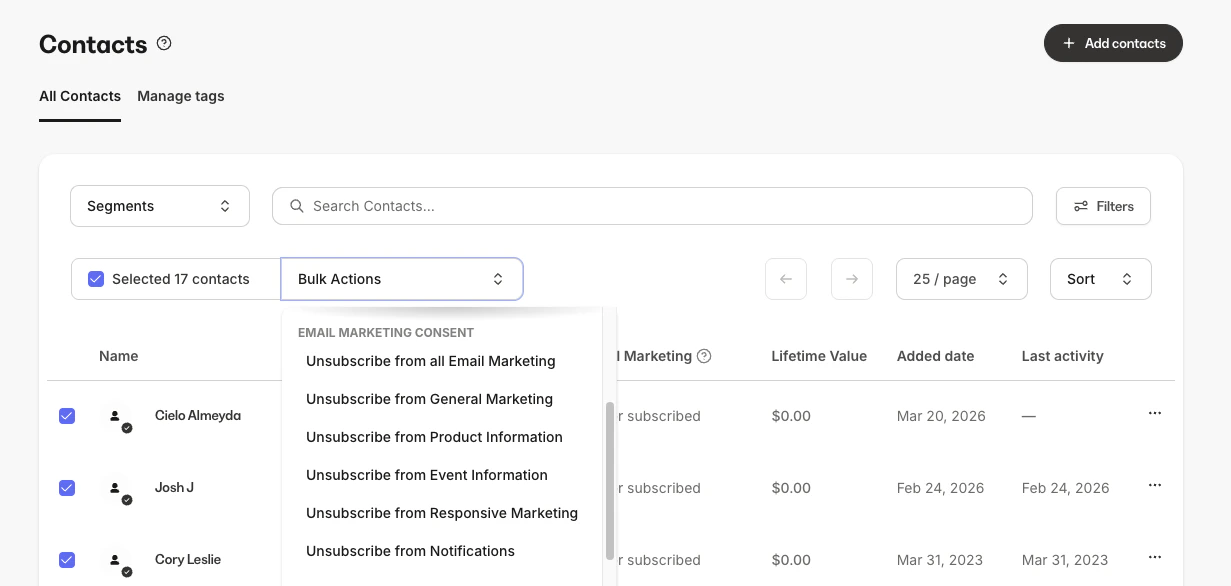Click the Add contacts button

point(1113,43)
